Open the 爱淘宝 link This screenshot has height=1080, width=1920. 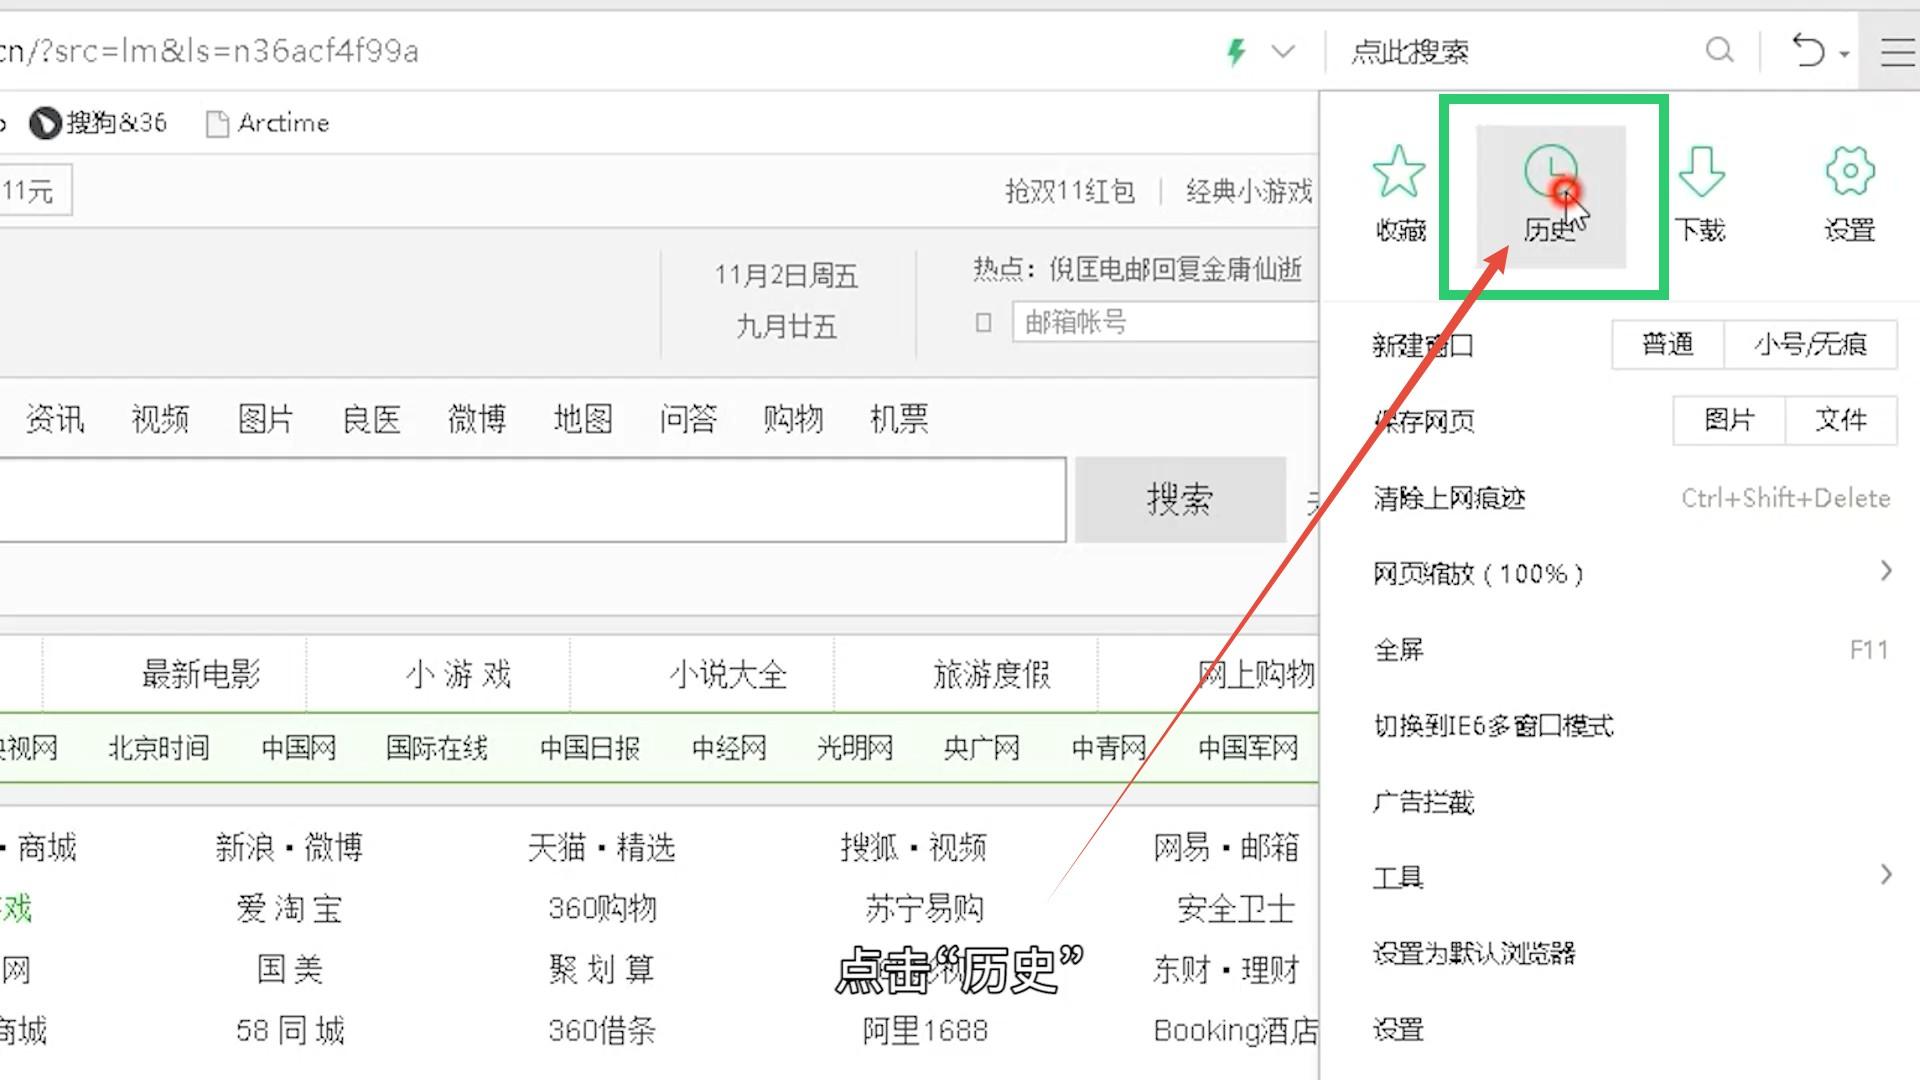point(289,909)
